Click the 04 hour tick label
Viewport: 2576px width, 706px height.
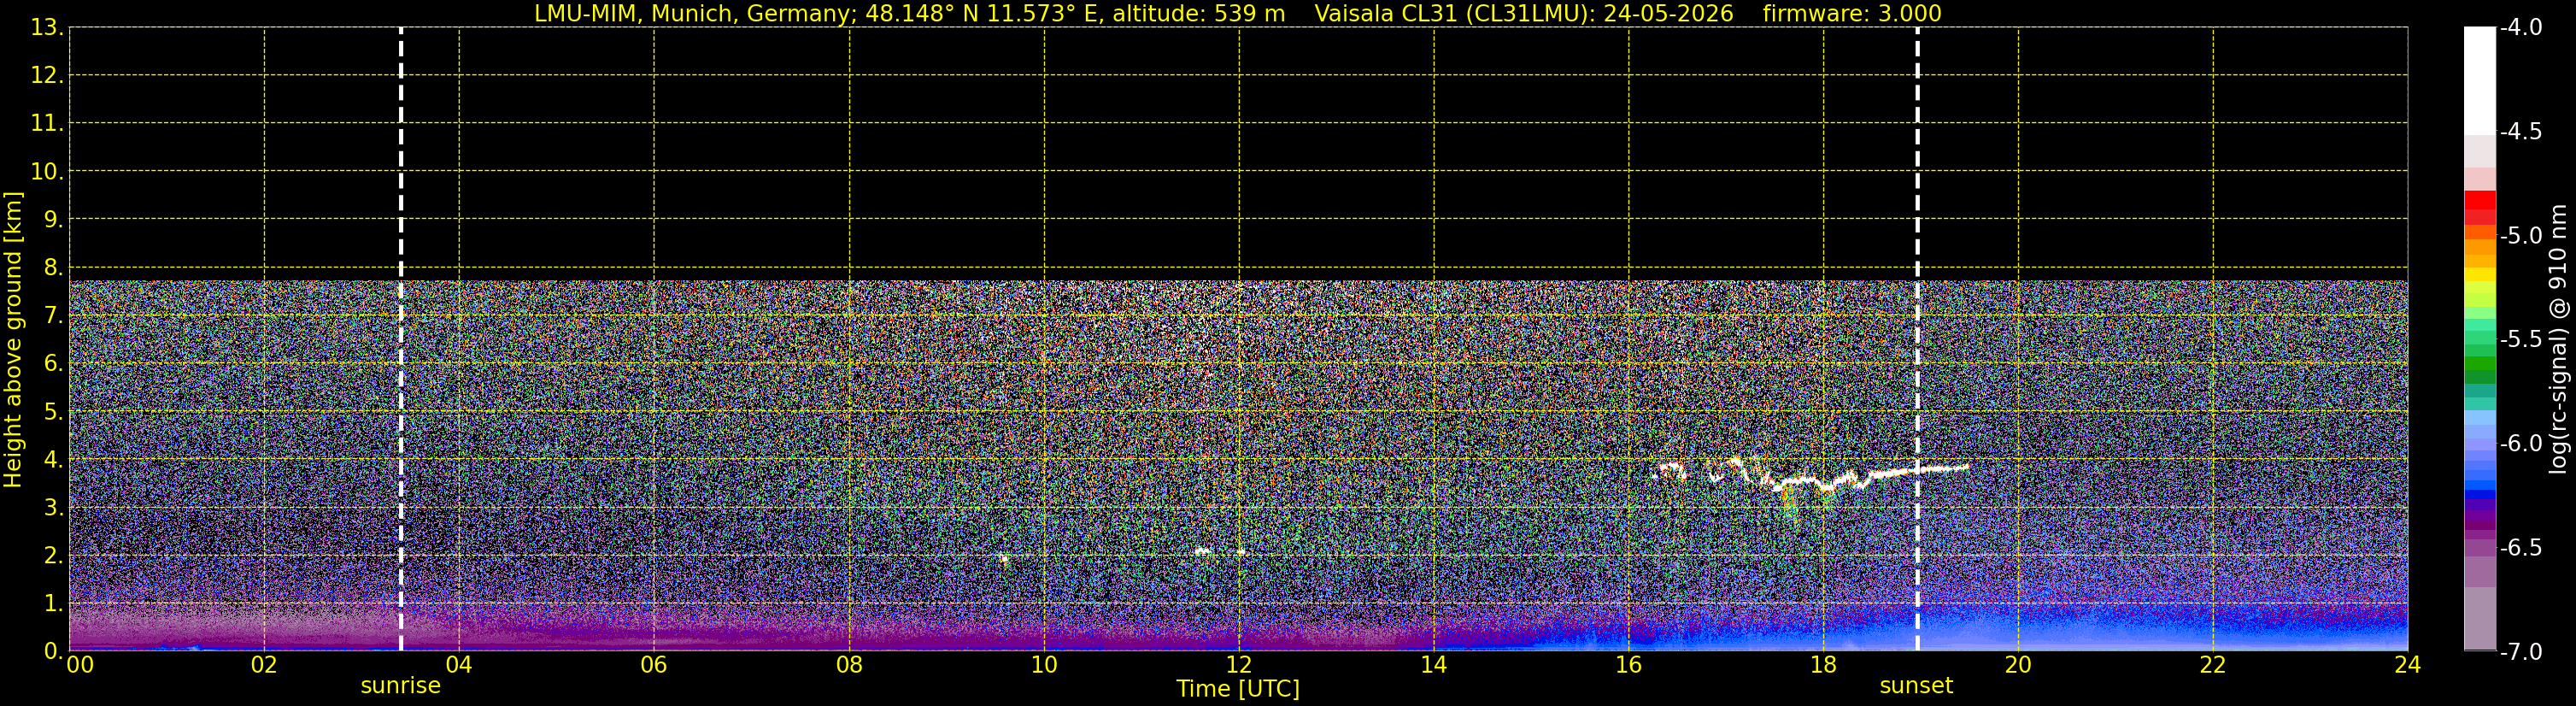click(459, 665)
